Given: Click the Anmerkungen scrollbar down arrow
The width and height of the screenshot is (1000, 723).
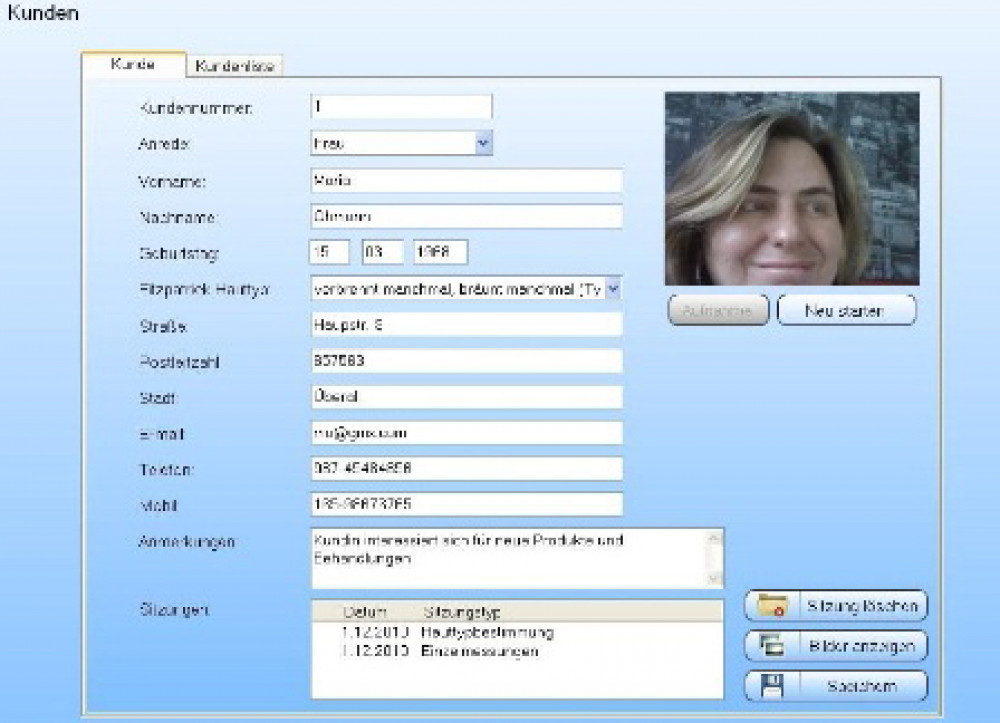Looking at the screenshot, I should point(714,578).
